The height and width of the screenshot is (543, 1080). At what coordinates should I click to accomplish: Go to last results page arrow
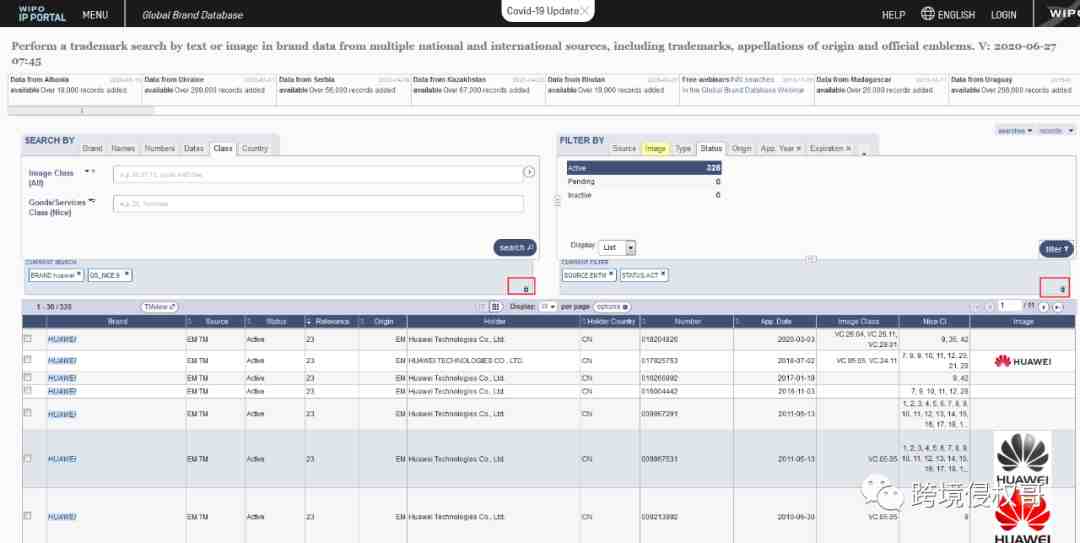(1057, 307)
